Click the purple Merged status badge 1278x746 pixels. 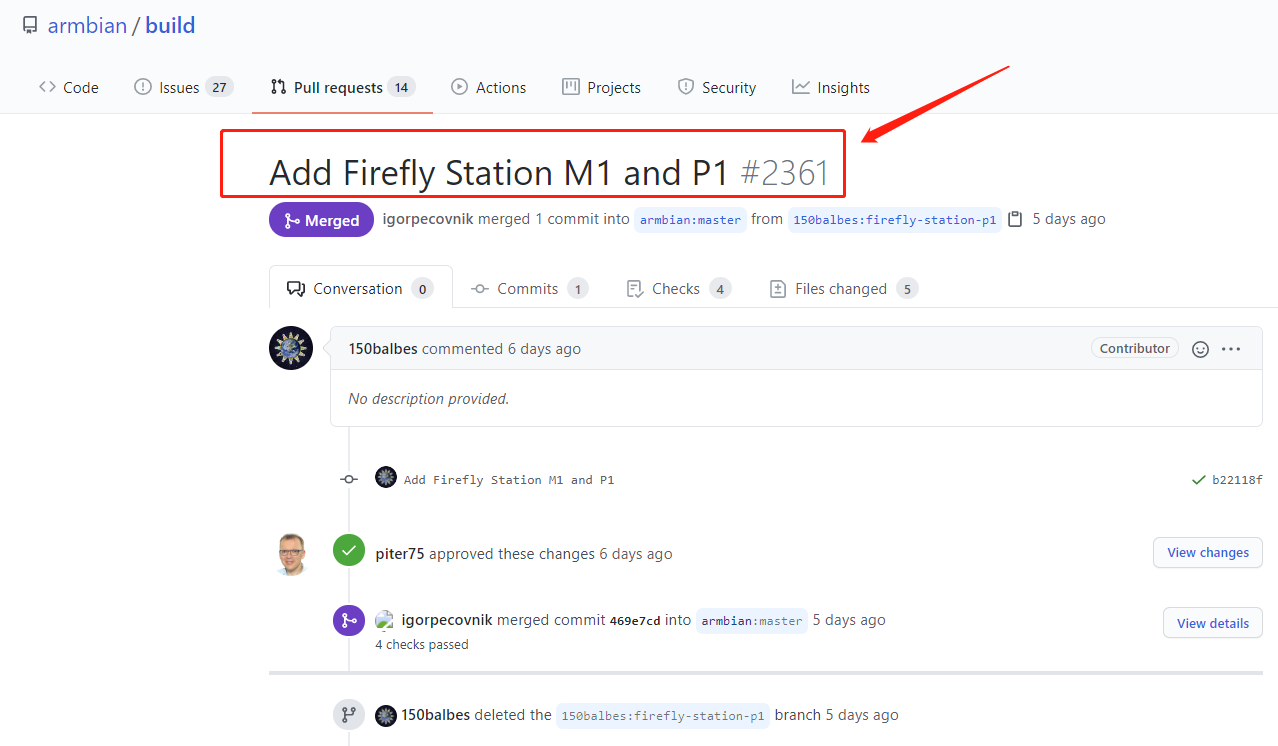tap(321, 220)
